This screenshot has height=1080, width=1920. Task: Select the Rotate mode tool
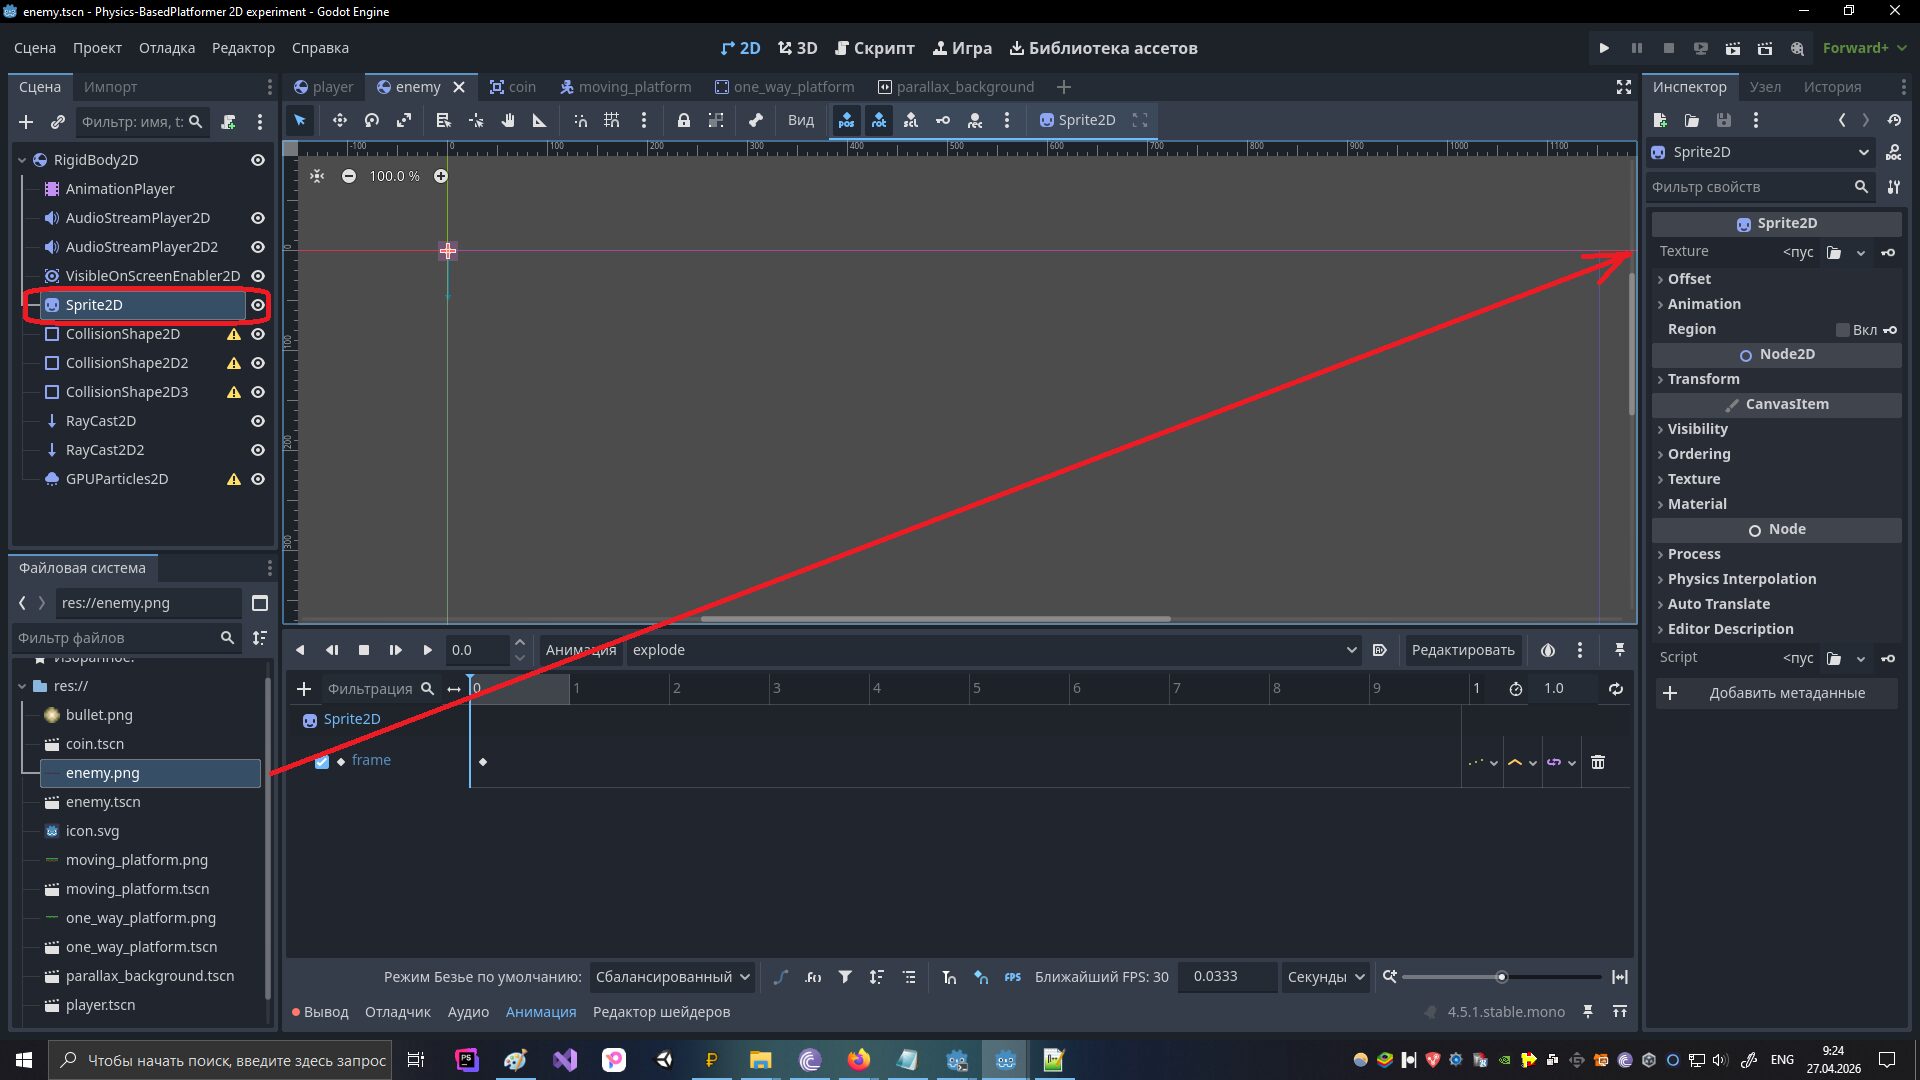coord(372,120)
